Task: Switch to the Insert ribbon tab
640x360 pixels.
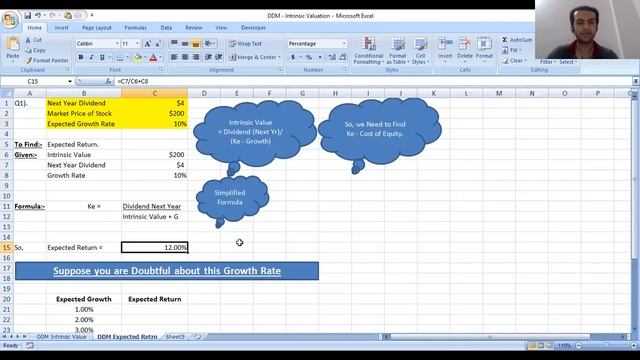Action: [x=62, y=28]
